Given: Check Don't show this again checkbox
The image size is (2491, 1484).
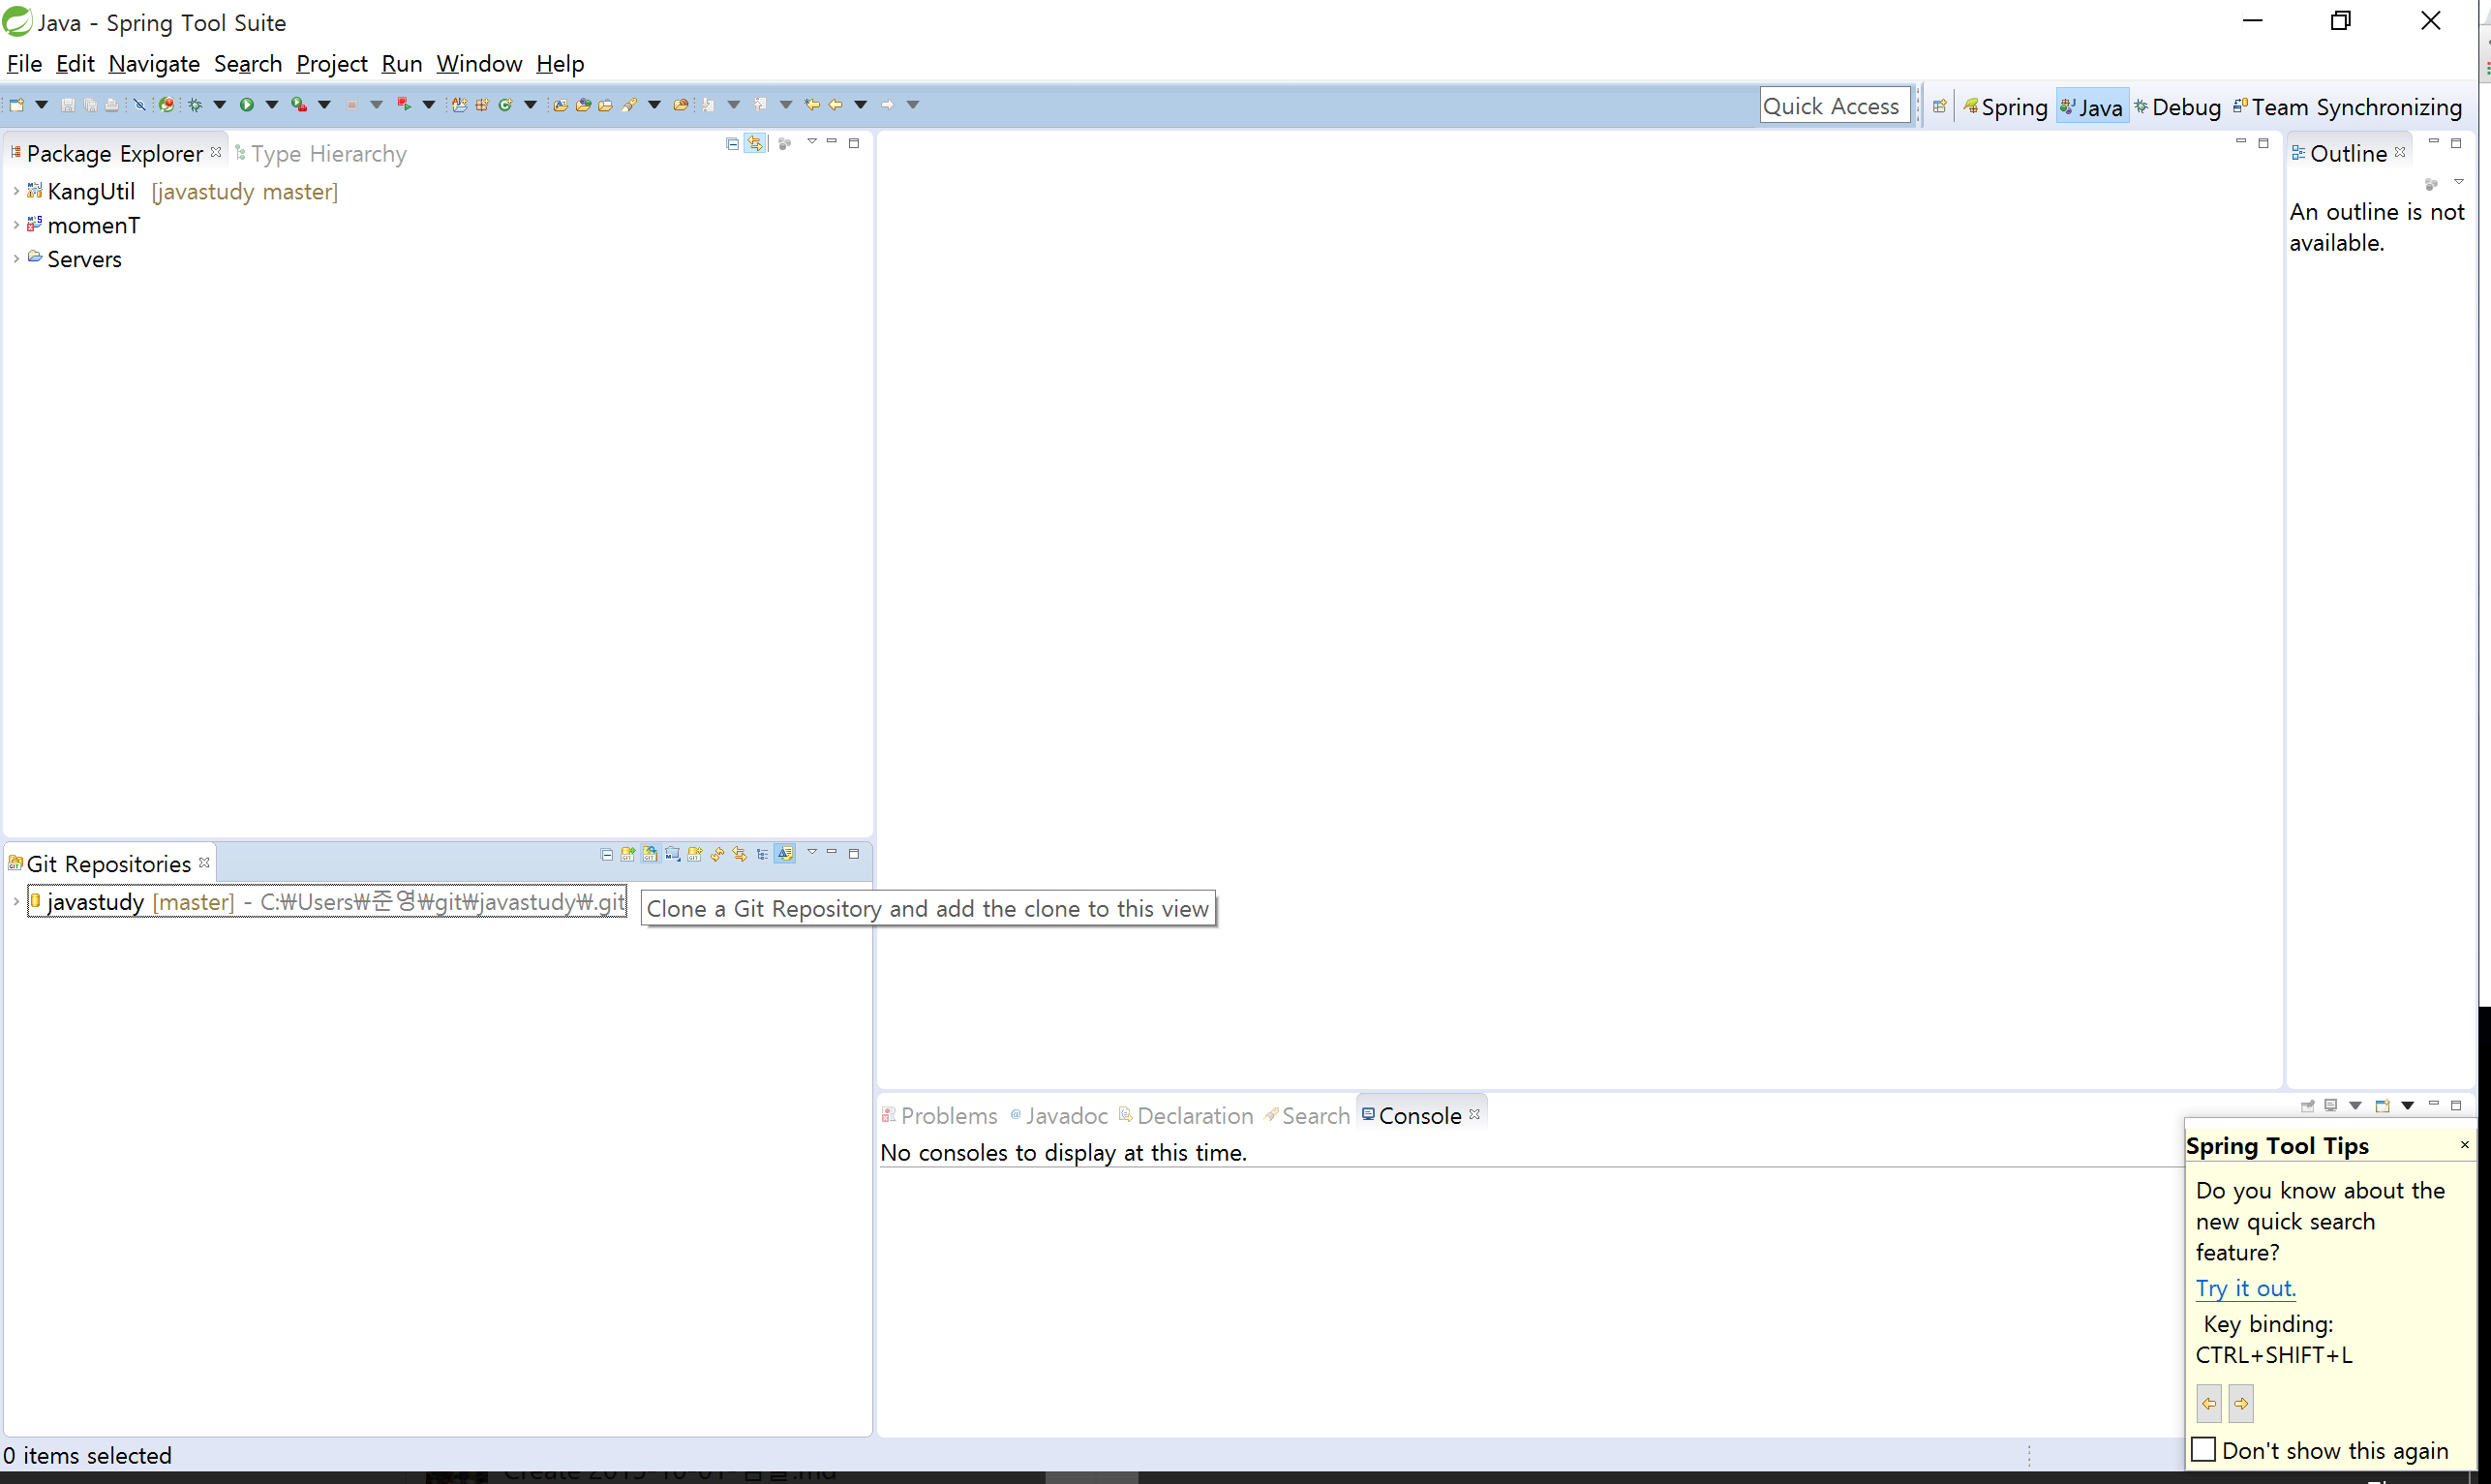Looking at the screenshot, I should coord(2204,1449).
